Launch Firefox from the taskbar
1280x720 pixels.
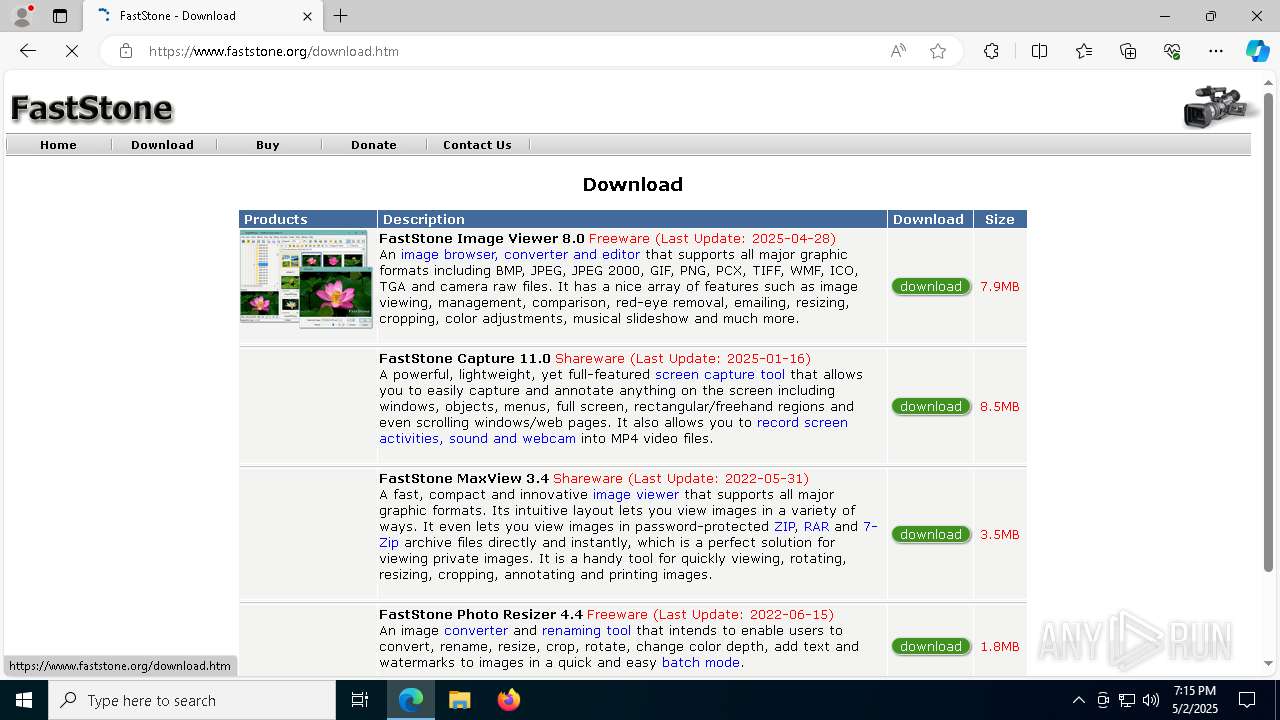coord(509,700)
